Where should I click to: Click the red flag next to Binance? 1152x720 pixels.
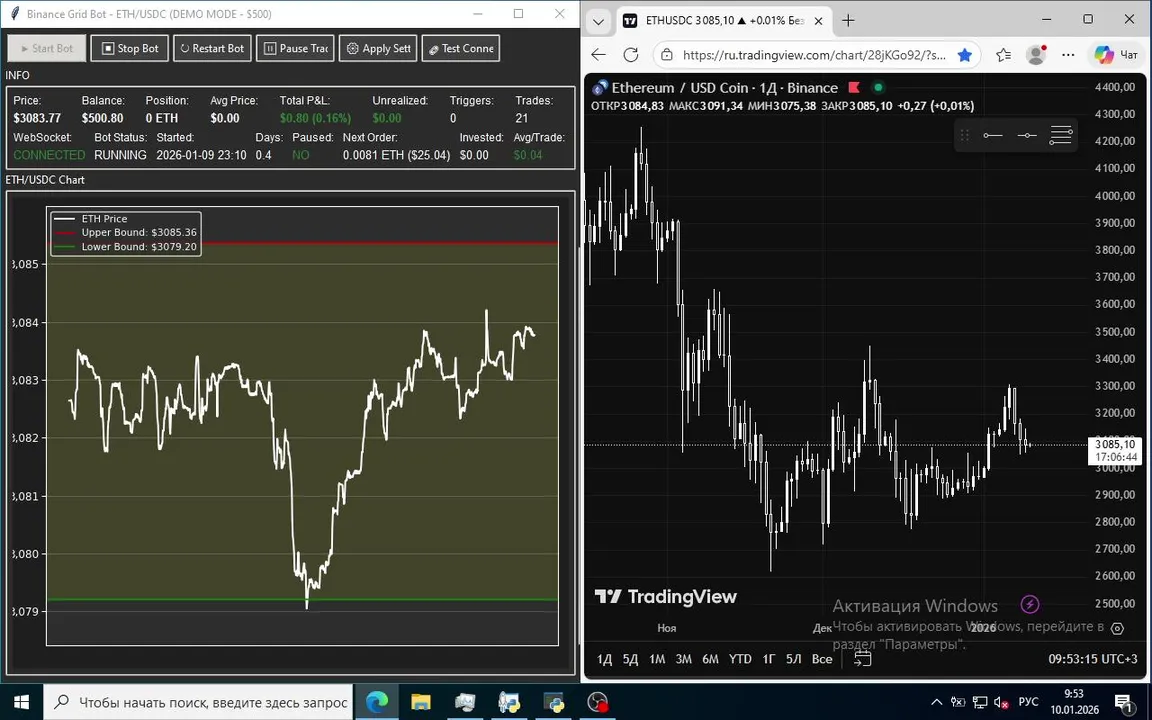pos(854,87)
